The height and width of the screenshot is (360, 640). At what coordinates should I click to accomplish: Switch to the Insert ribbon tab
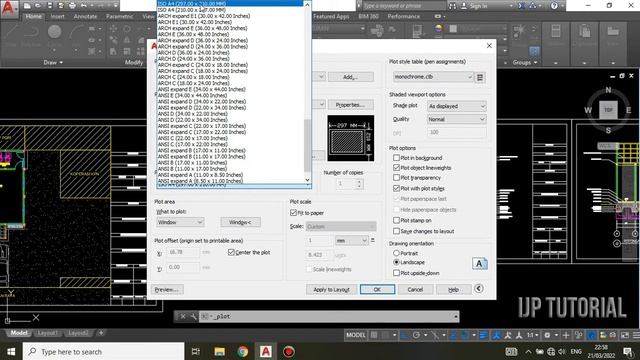click(x=58, y=16)
